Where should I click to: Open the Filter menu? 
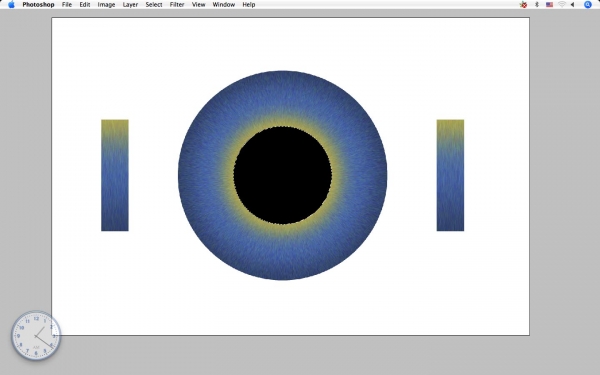tap(177, 5)
